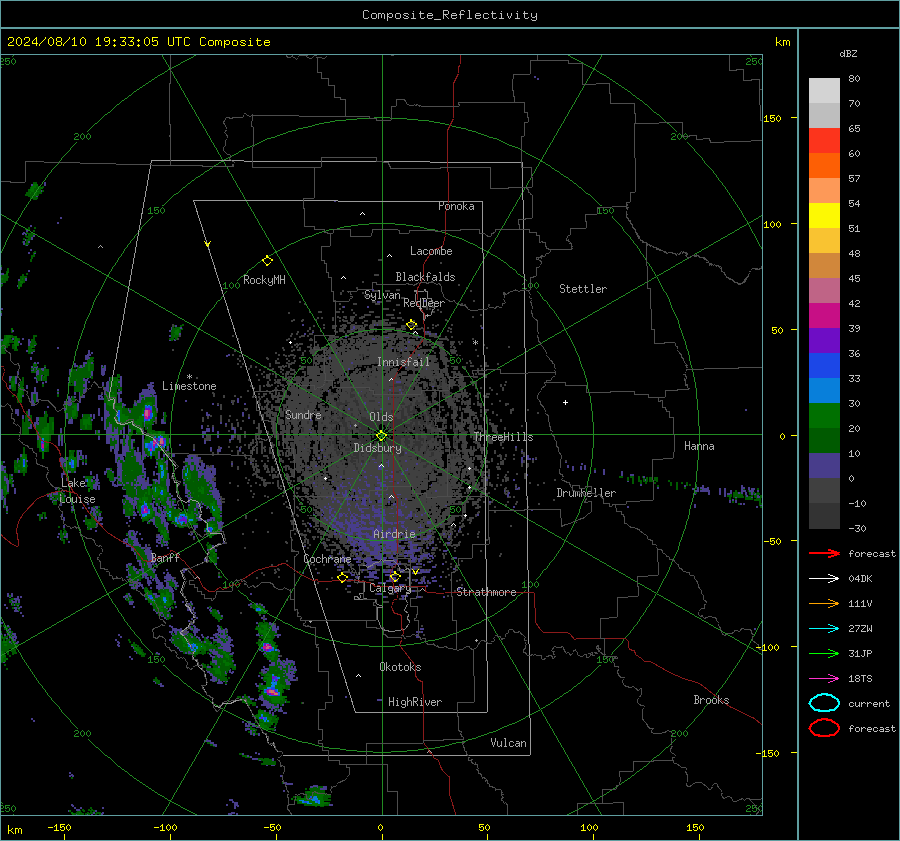This screenshot has height=841, width=900.
Task: Click the ThreeHills label
Action: [x=503, y=437]
